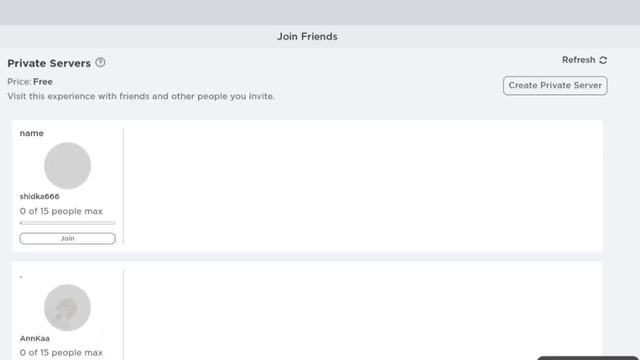Click the Create Private Server button
Image resolution: width=640 pixels, height=360 pixels.
tap(555, 85)
